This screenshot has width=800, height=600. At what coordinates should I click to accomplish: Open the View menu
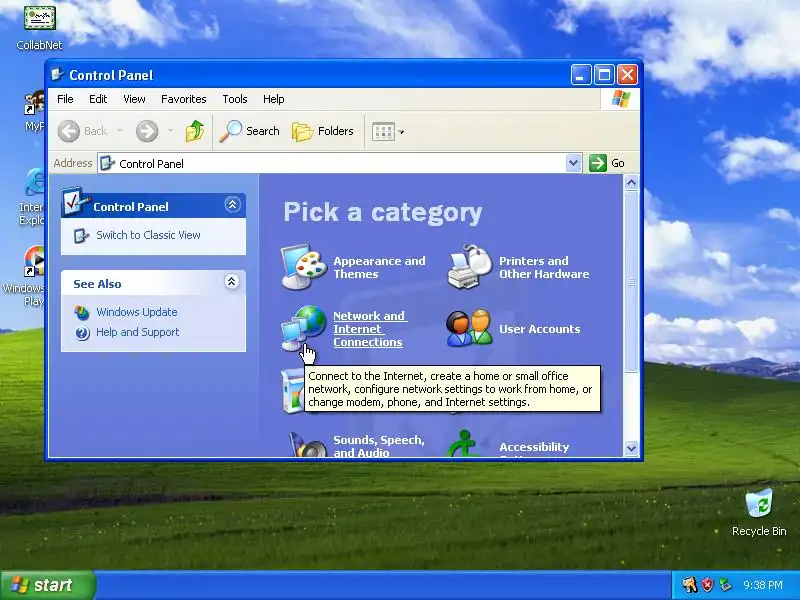[134, 99]
